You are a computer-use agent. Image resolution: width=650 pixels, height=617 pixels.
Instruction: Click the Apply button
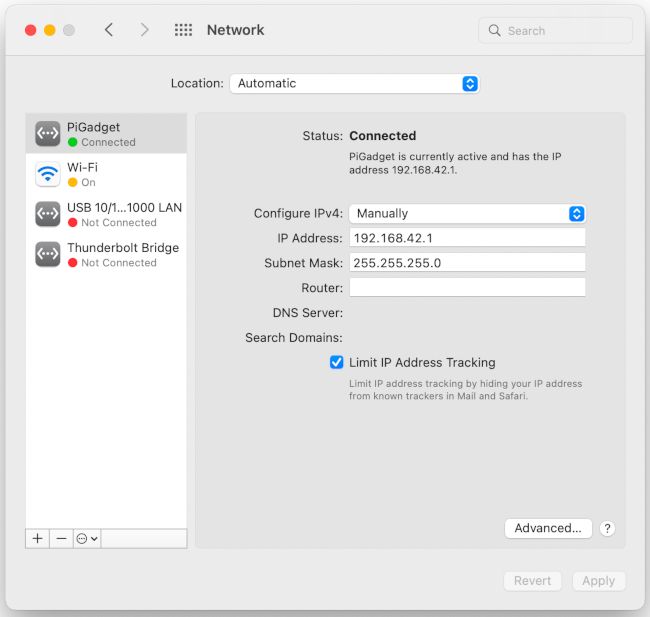598,580
